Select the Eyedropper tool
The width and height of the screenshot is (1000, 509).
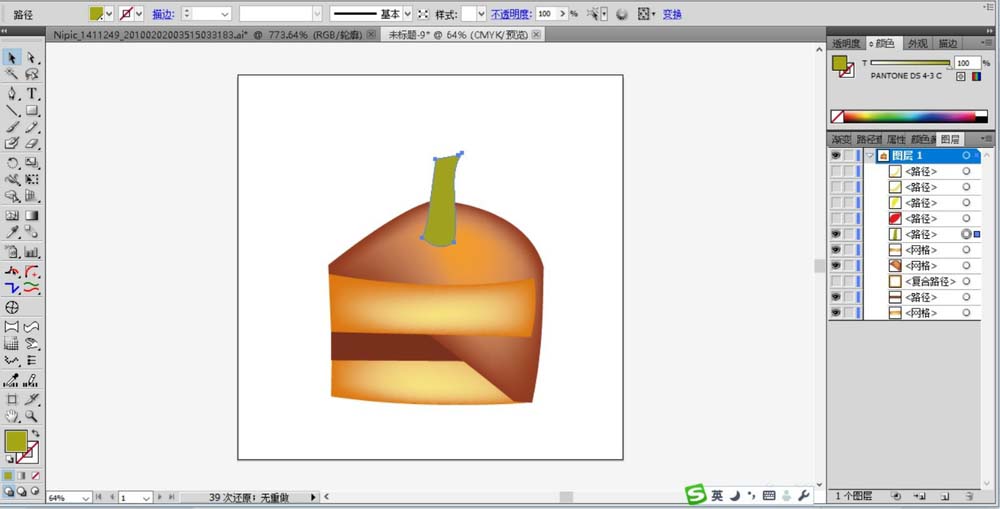coord(12,233)
